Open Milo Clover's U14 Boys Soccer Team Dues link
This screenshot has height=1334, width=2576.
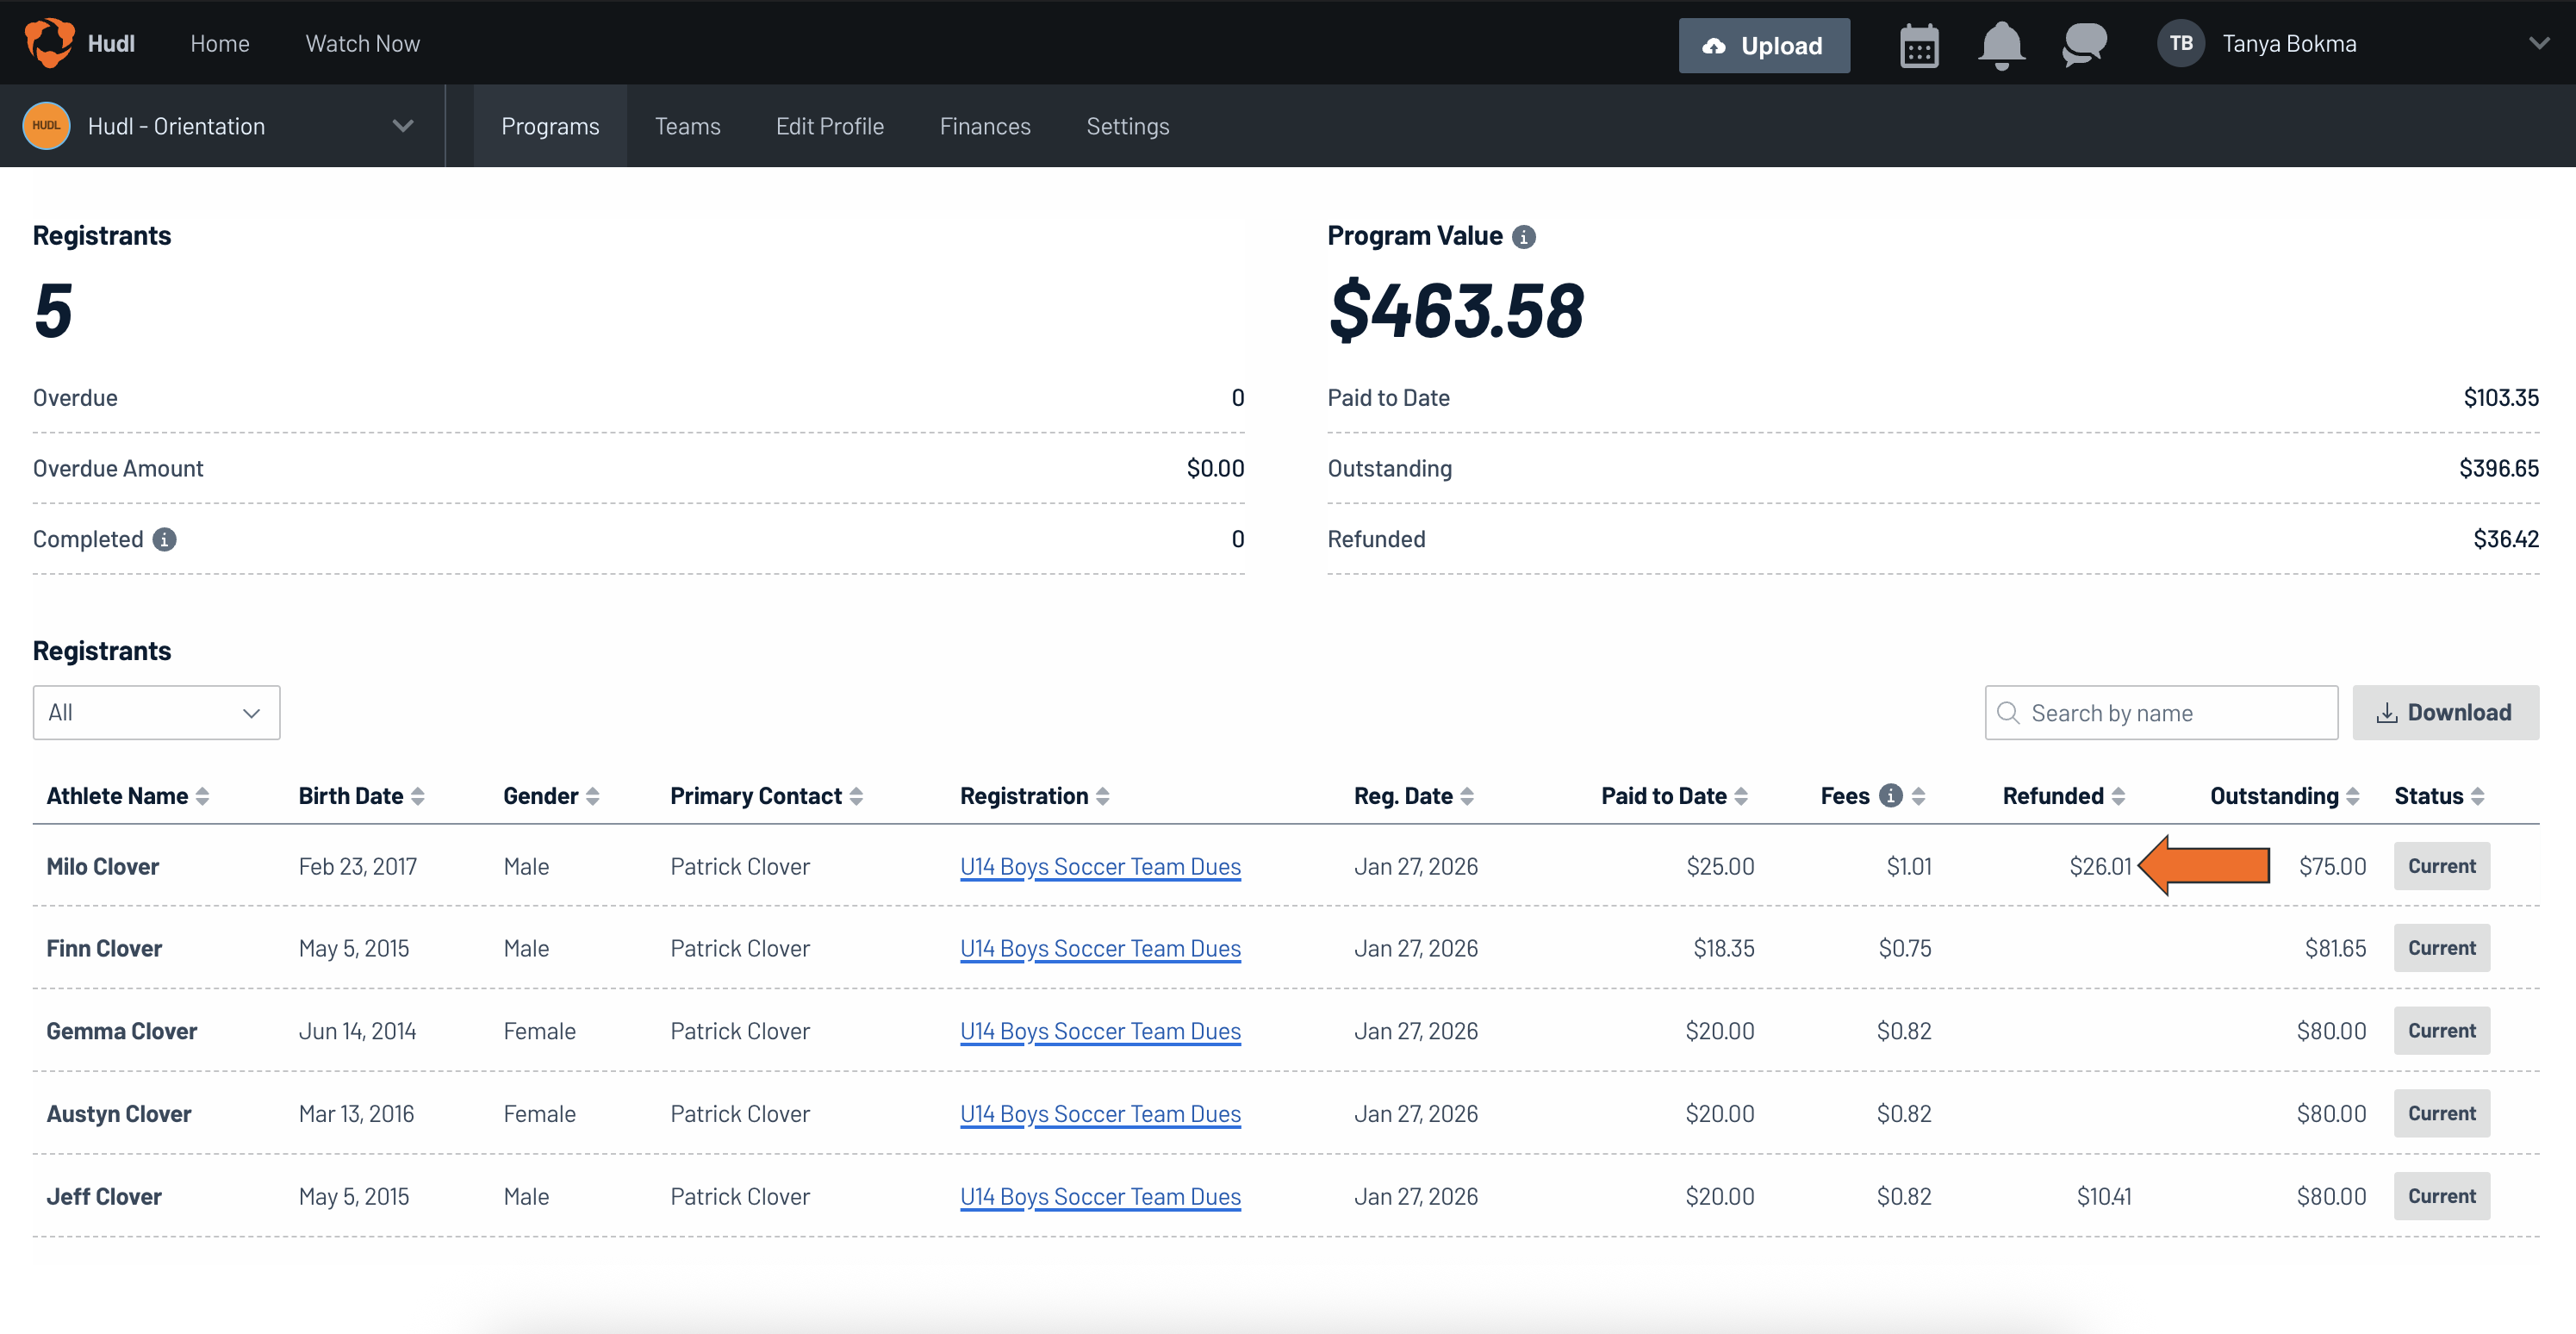1100,867
